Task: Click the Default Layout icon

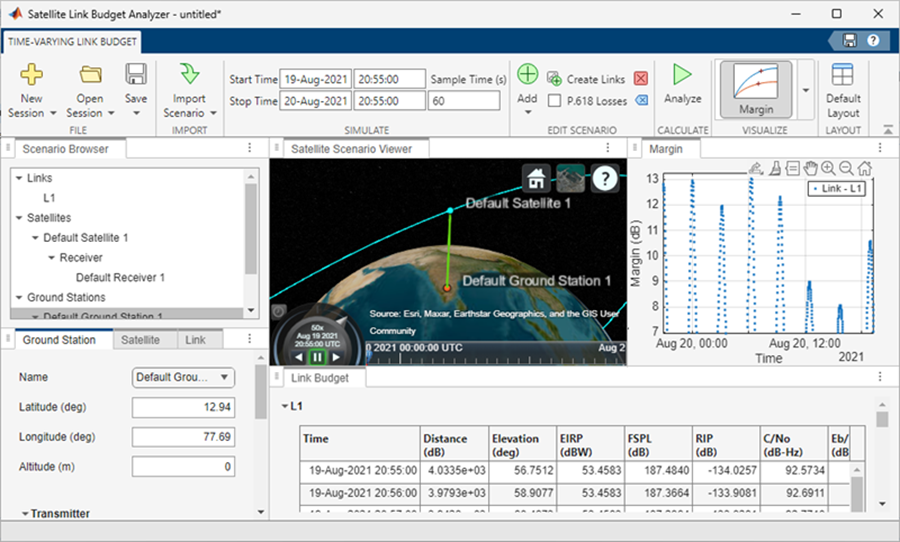Action: 842,75
